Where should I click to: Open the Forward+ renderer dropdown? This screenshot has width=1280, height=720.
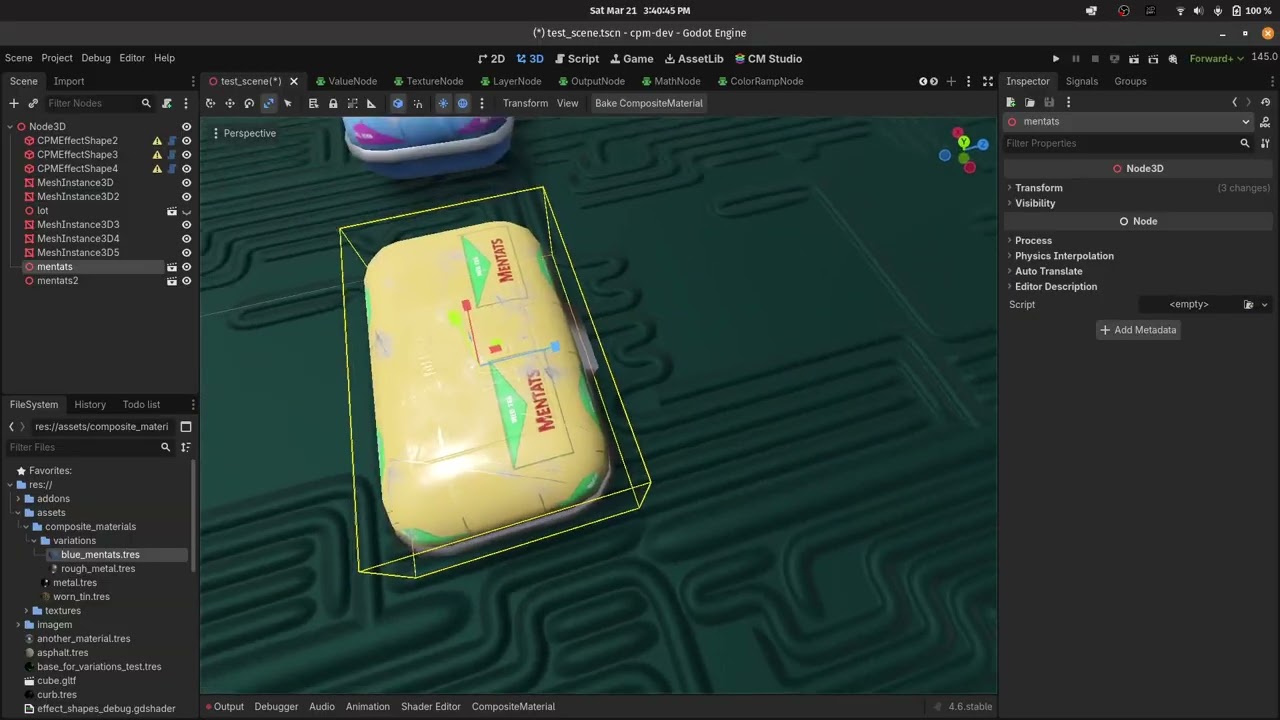tap(1215, 59)
